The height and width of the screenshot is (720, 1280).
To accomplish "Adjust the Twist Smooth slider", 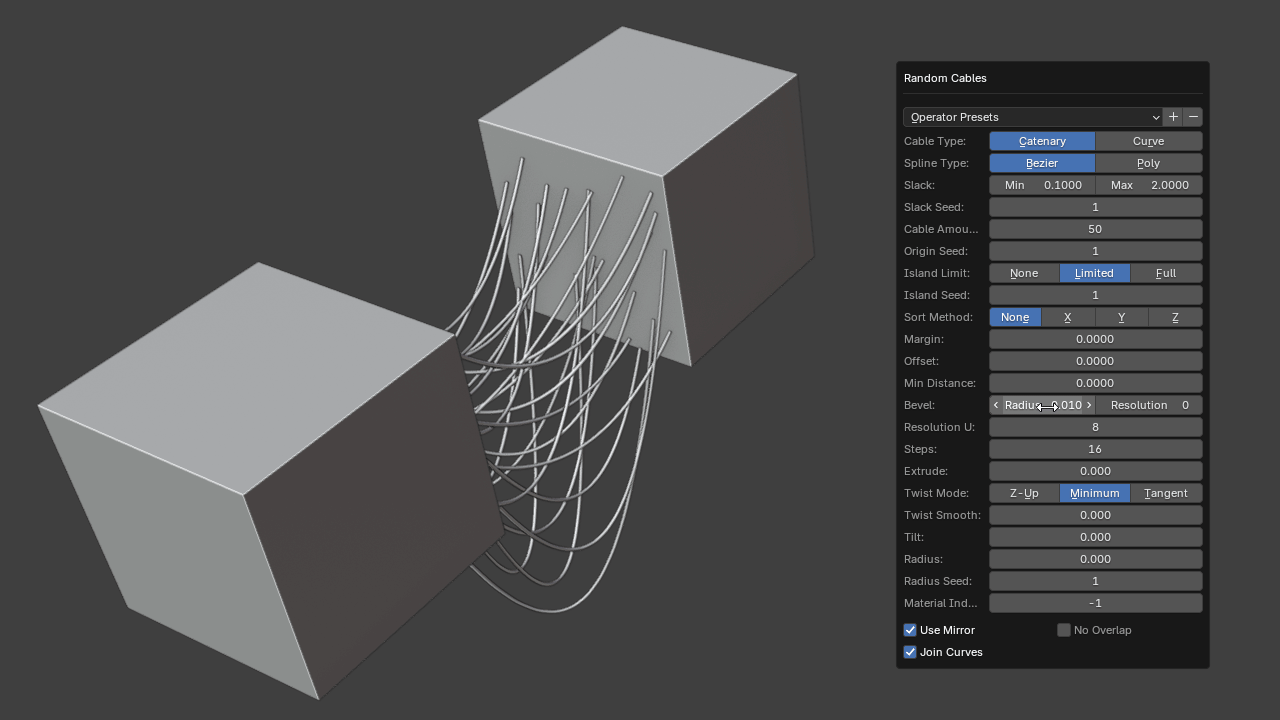I will 1095,515.
